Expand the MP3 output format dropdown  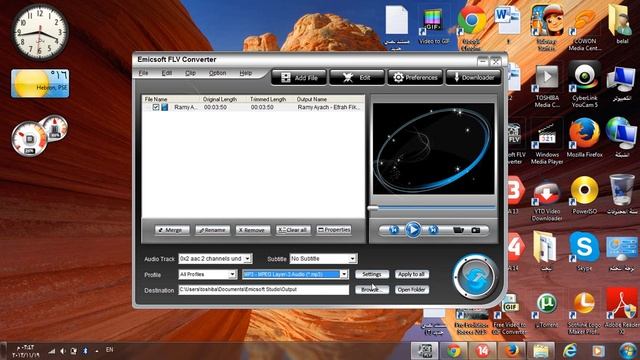[x=344, y=274]
